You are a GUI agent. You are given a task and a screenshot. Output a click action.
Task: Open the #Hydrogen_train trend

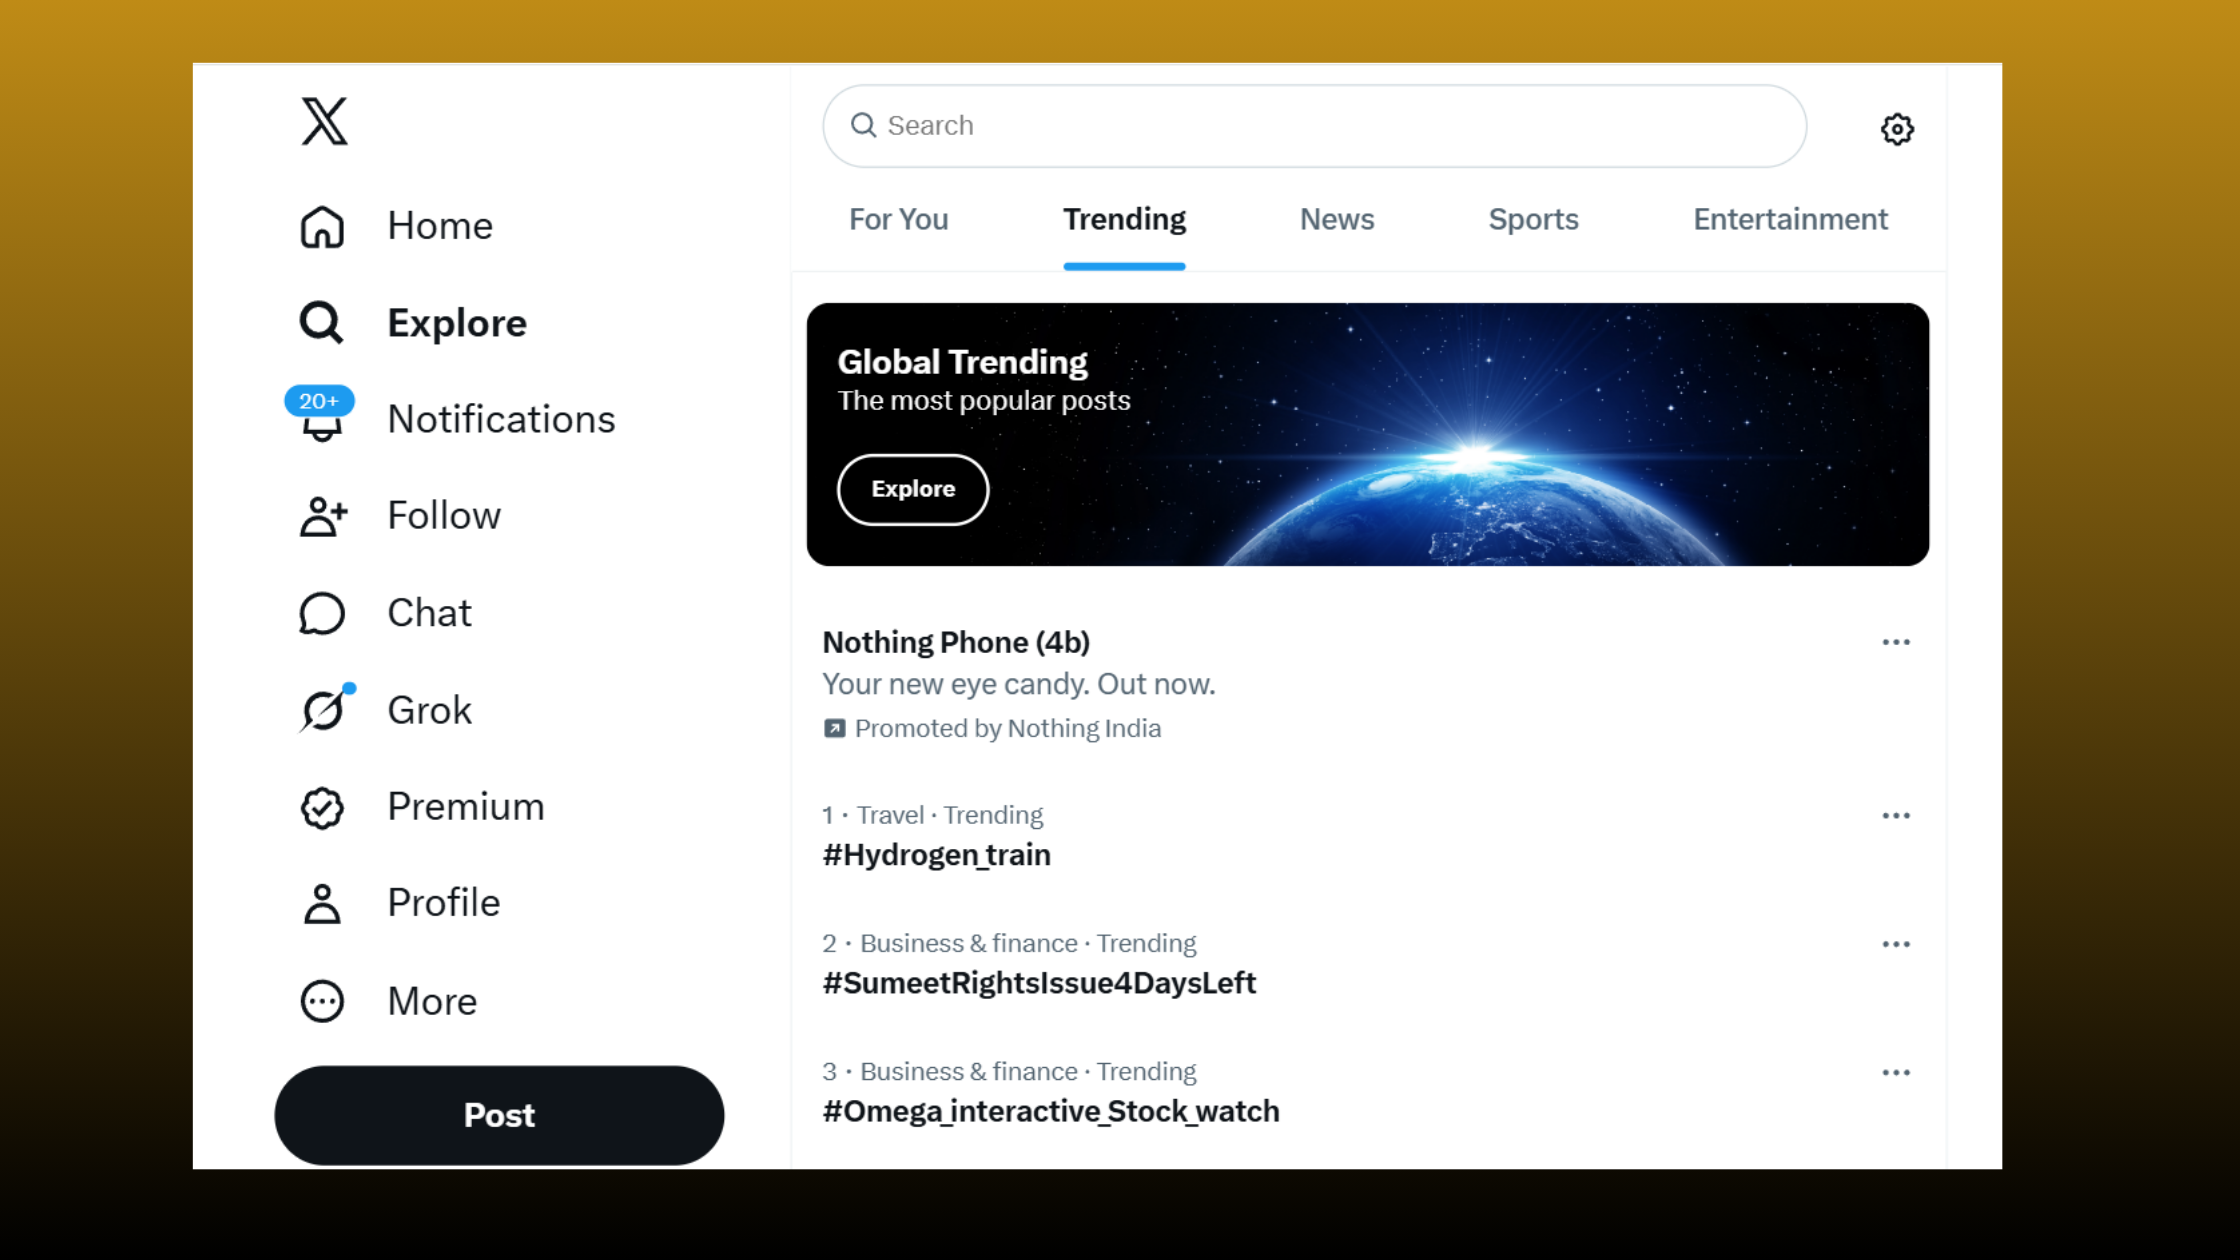click(936, 855)
